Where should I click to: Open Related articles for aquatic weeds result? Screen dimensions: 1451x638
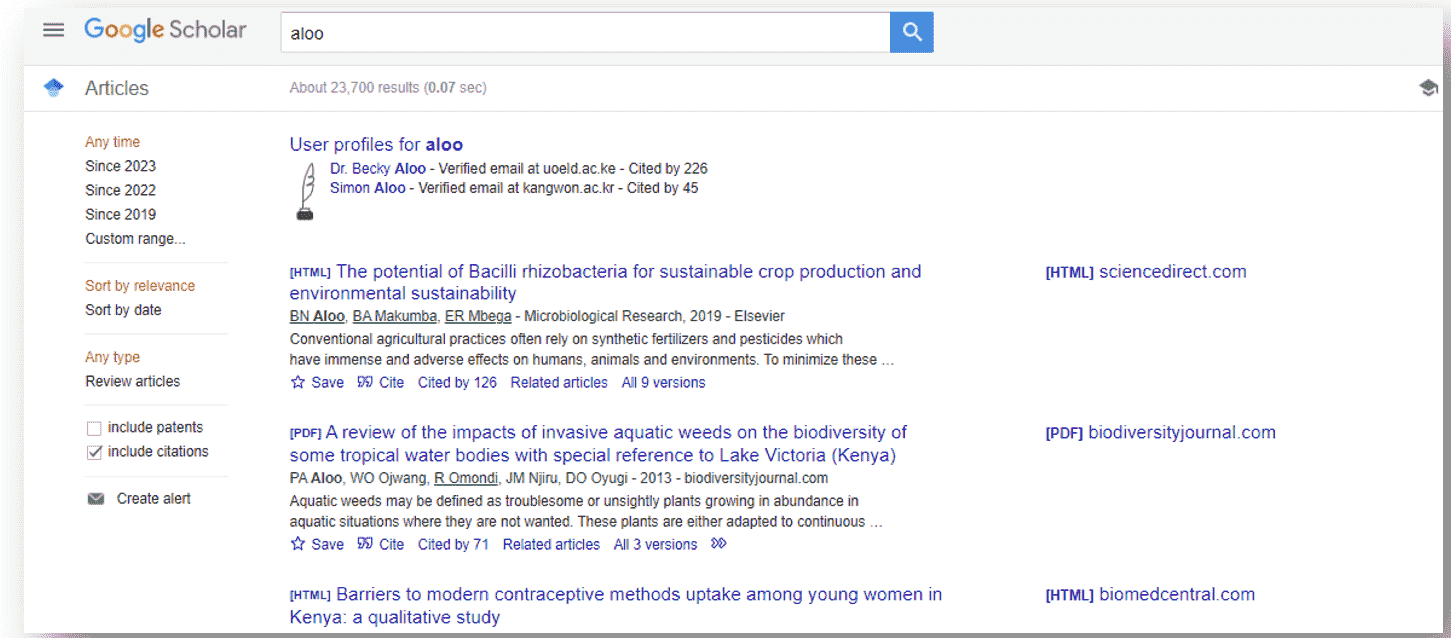(x=551, y=544)
